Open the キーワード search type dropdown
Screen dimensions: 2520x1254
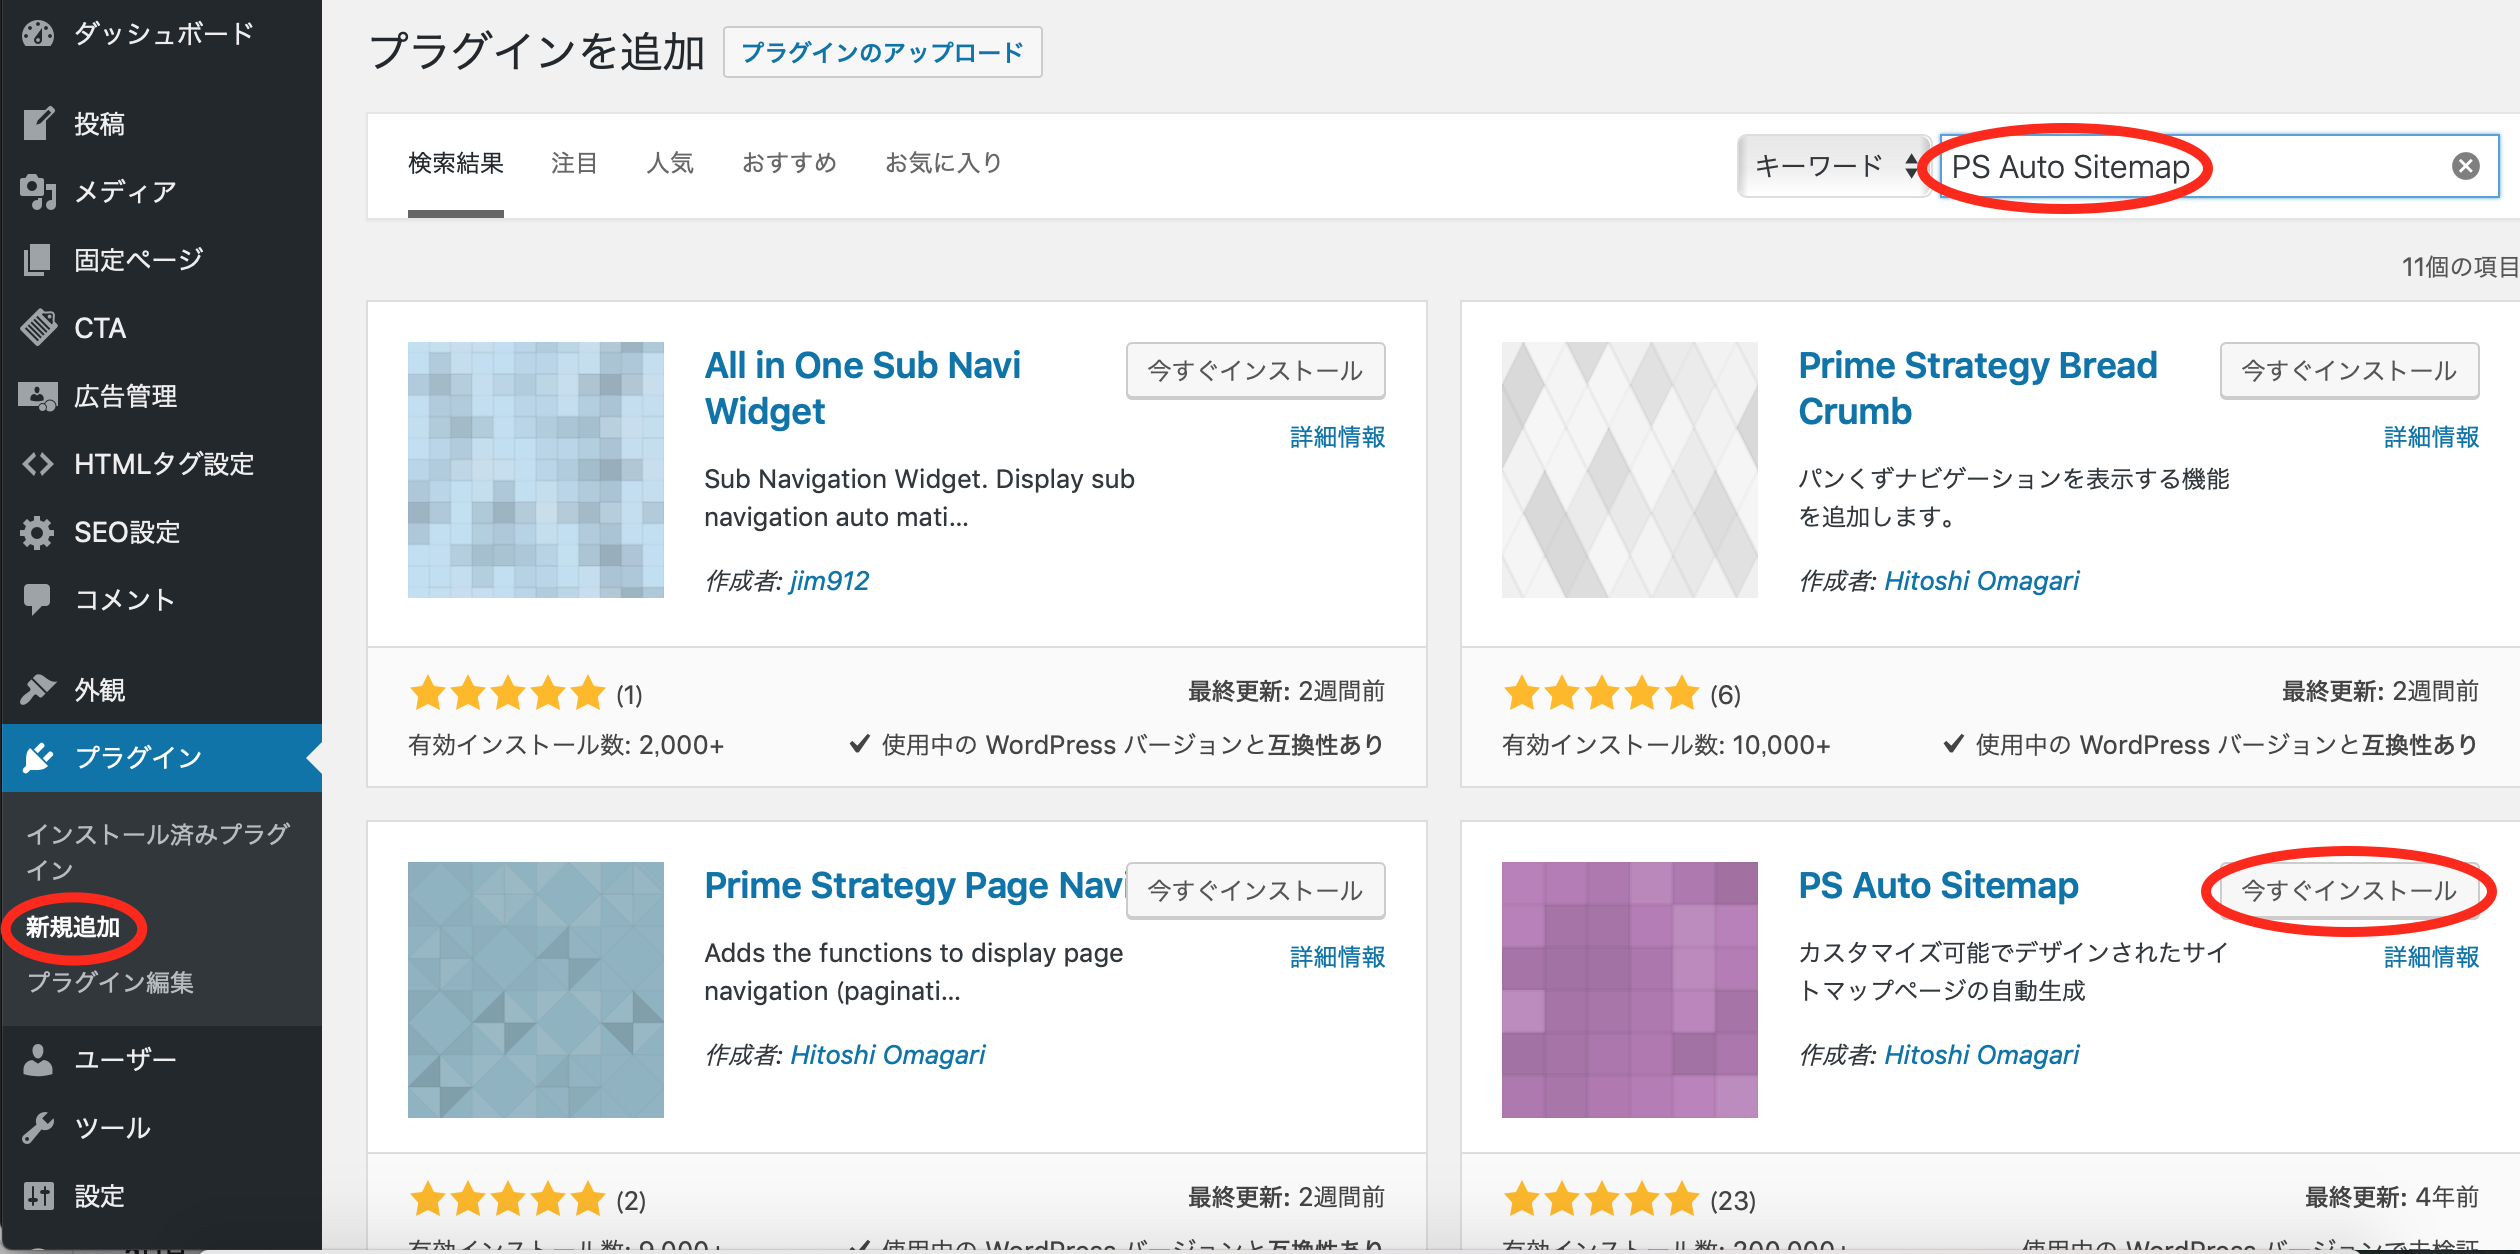point(1836,166)
